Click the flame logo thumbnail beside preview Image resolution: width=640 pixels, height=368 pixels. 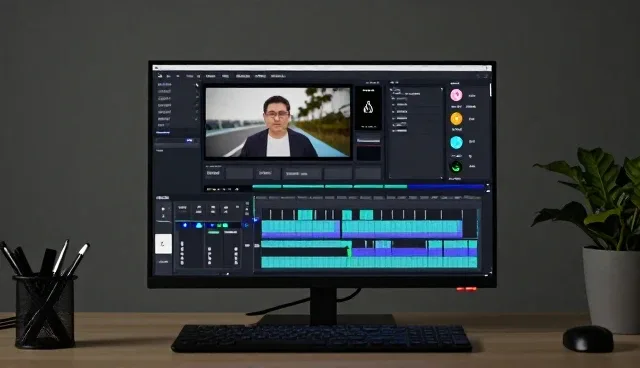click(x=368, y=108)
